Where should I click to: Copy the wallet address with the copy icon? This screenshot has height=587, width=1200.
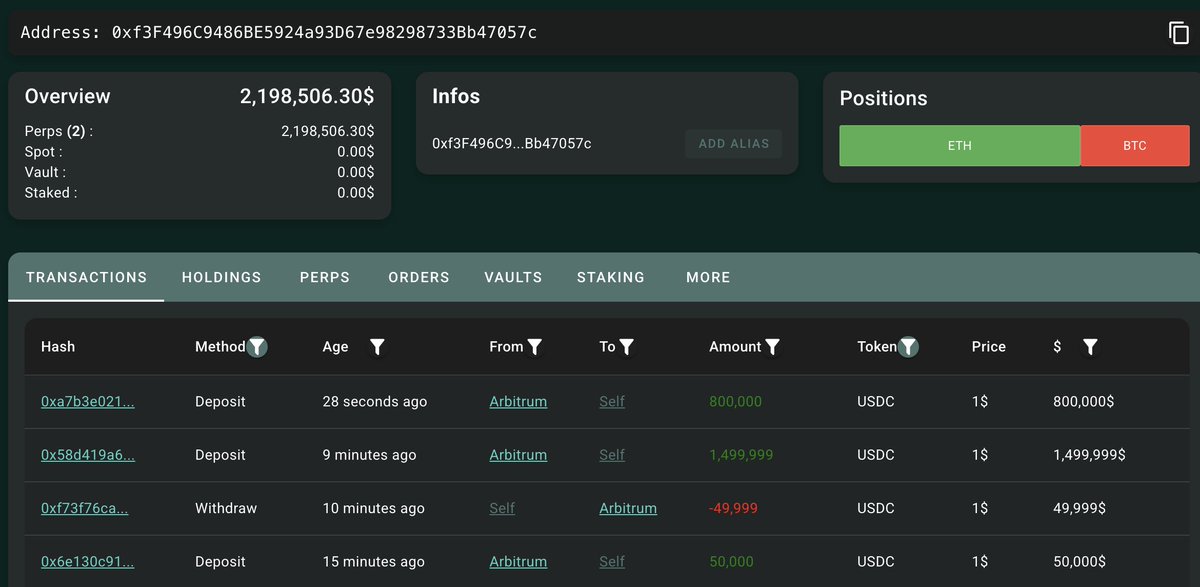point(1179,33)
